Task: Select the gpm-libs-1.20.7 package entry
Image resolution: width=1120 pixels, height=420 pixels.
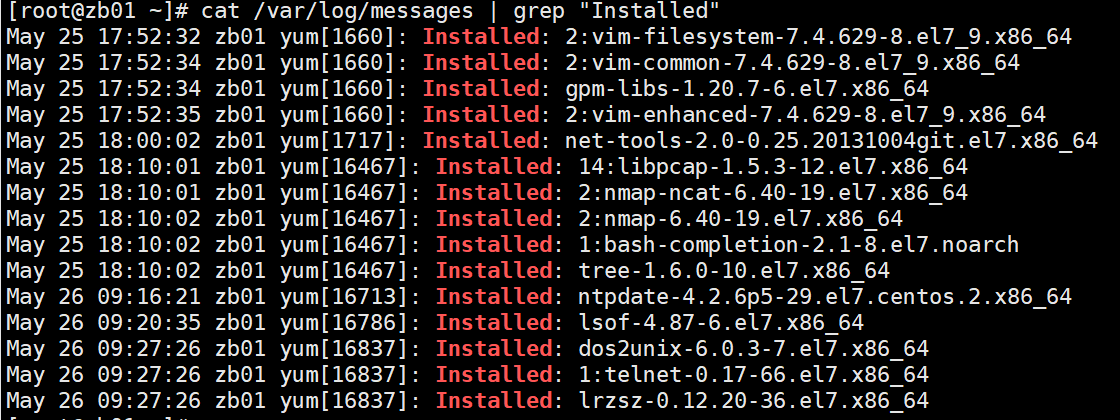Action: click(x=746, y=89)
